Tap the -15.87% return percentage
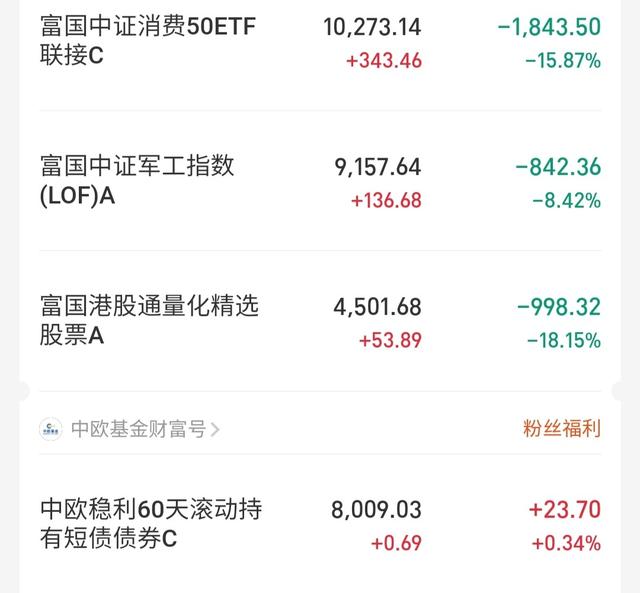This screenshot has width=640, height=593. [x=563, y=61]
